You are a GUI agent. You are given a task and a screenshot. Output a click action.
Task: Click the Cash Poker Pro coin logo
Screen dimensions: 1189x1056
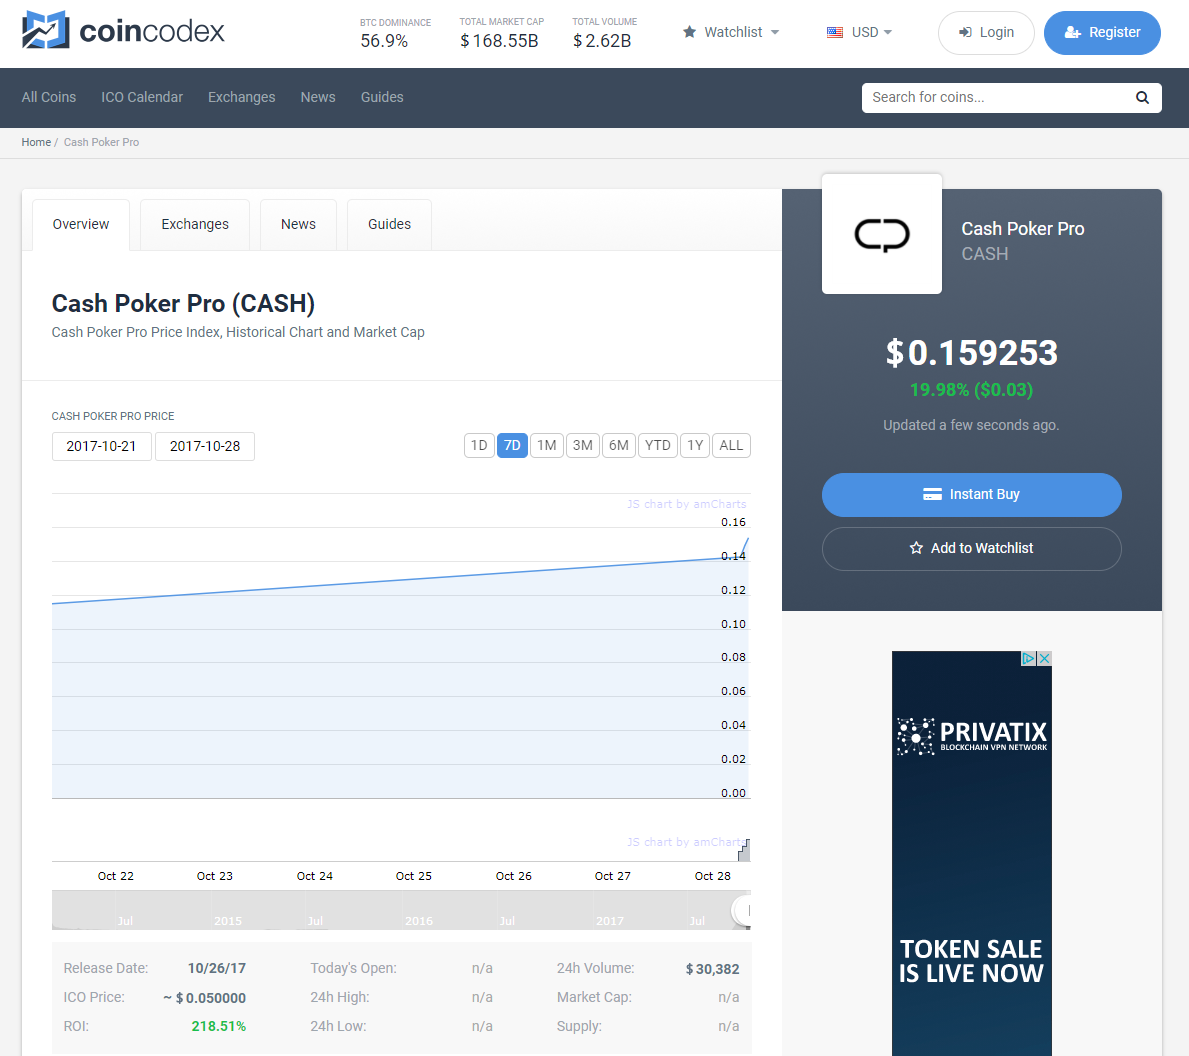[x=882, y=233]
